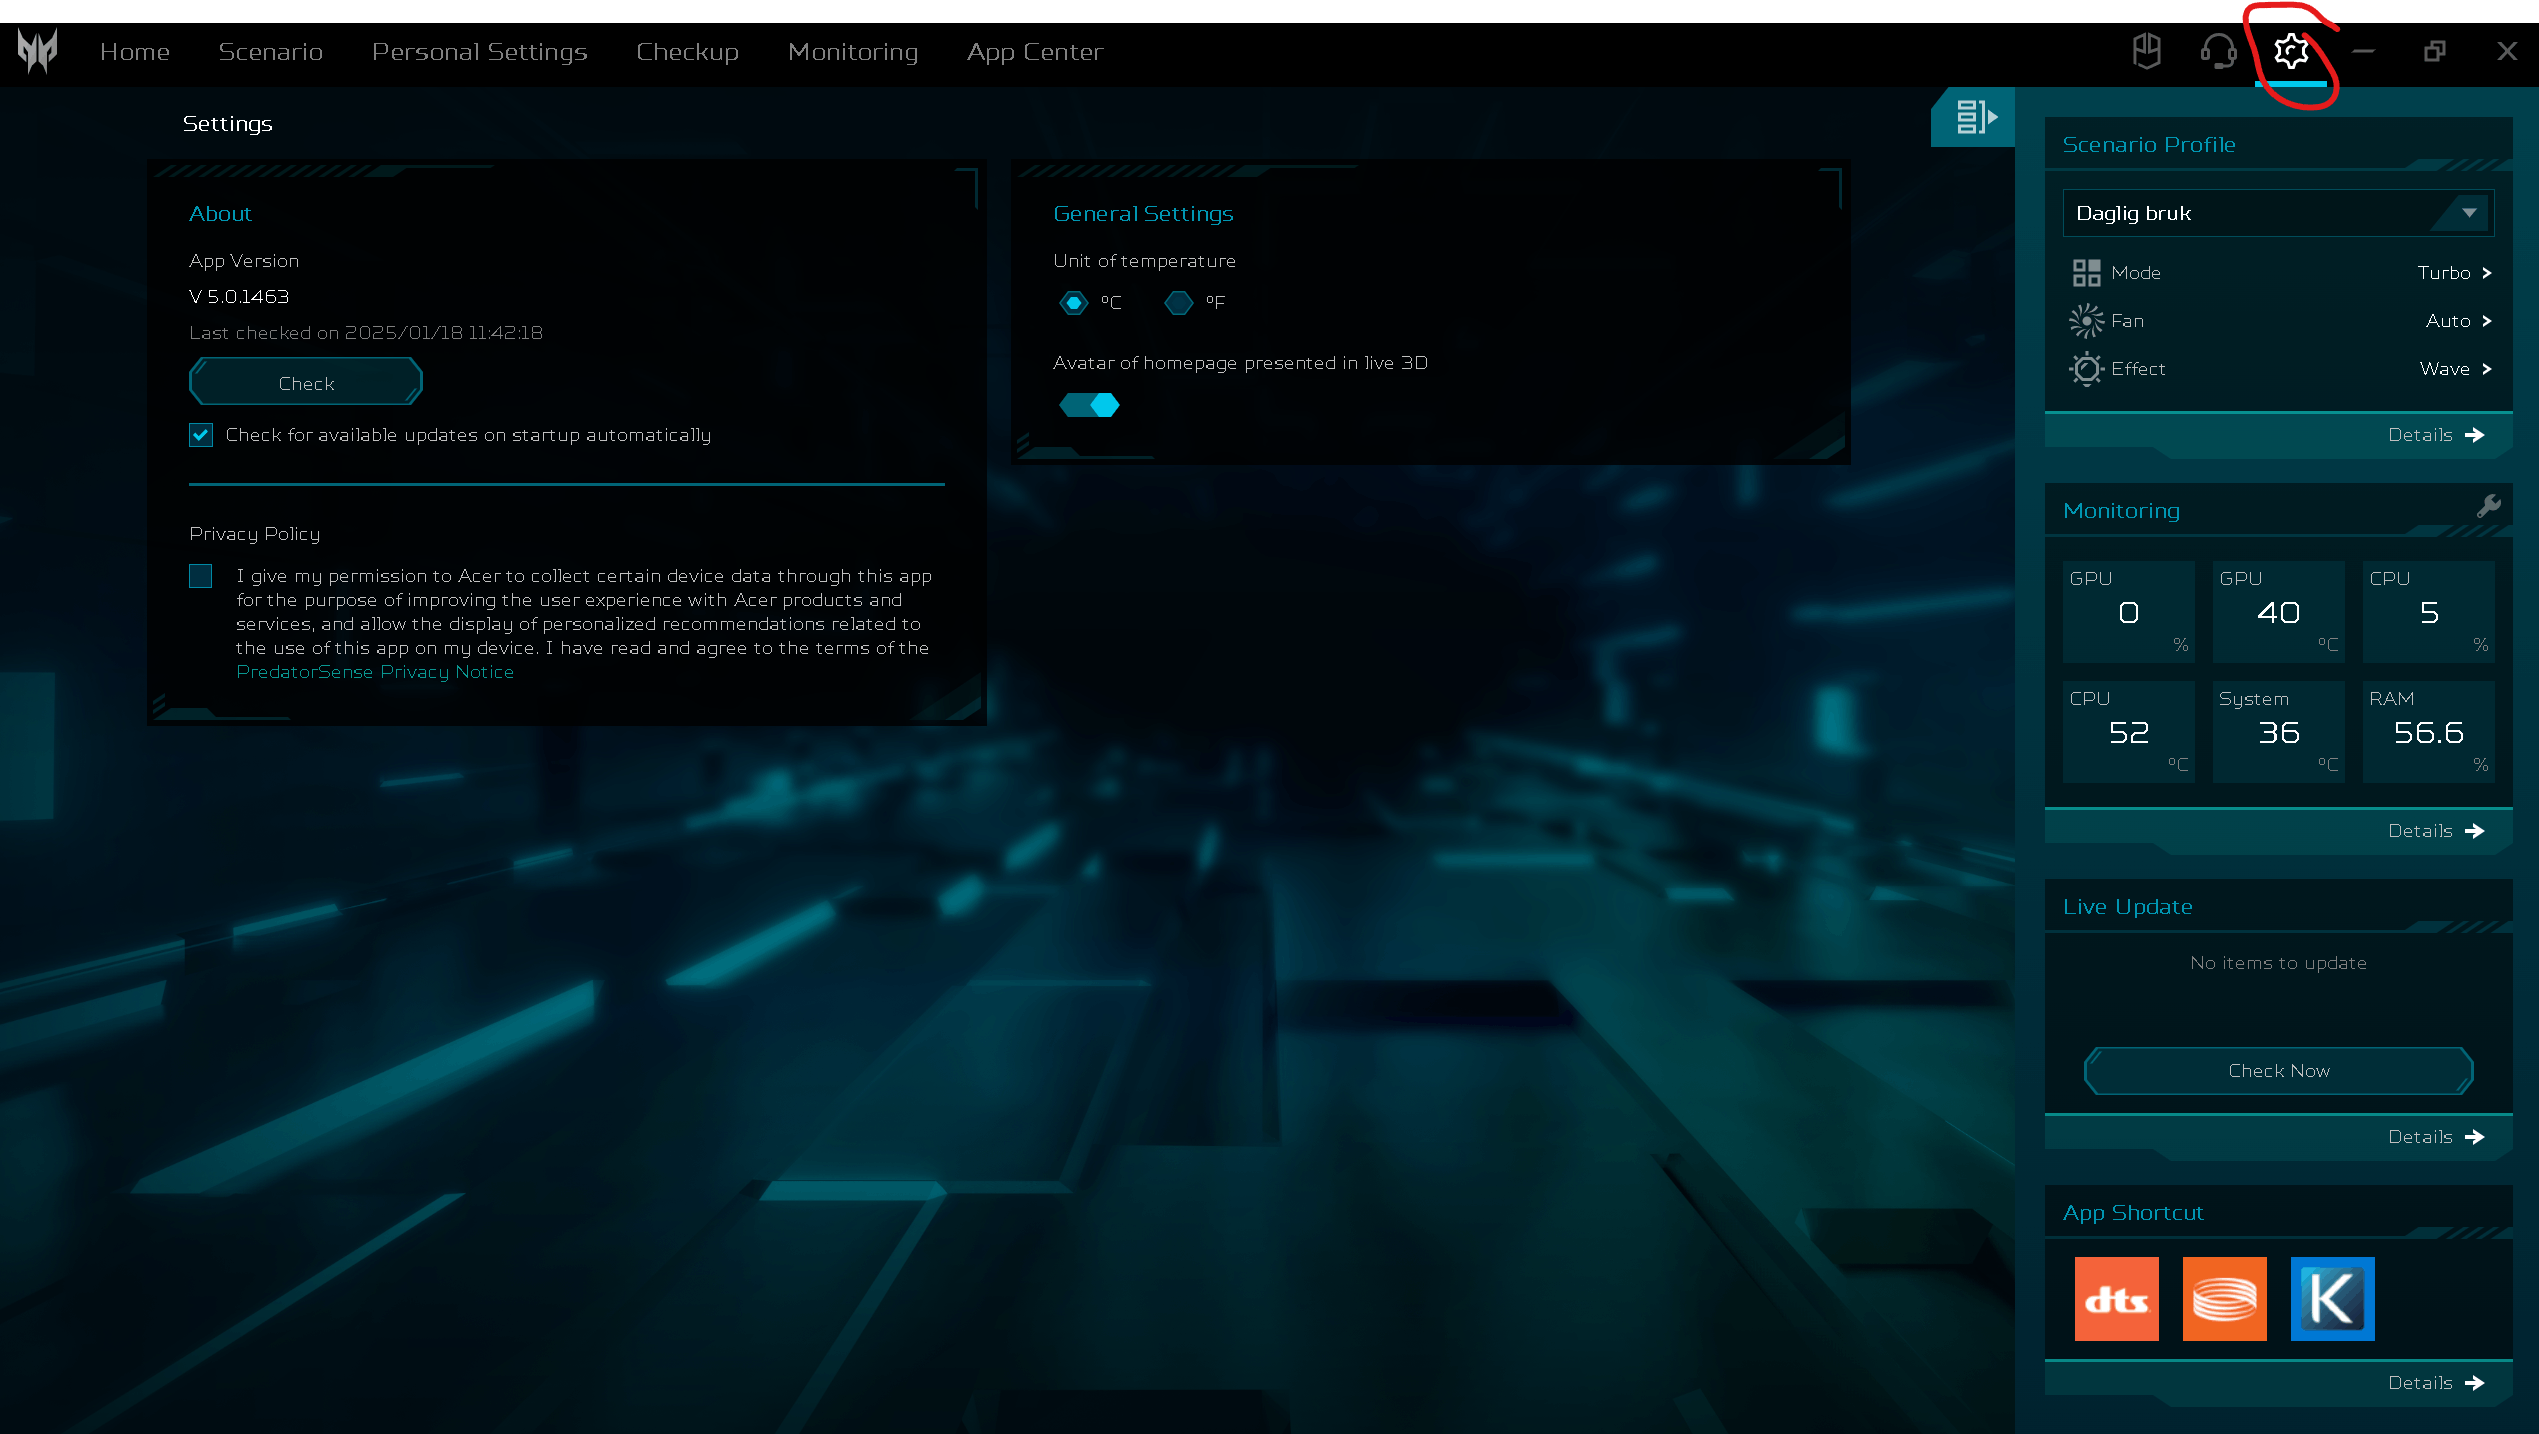Select Fahrenheit temperature unit
This screenshot has width=2539, height=1434.
1179,302
